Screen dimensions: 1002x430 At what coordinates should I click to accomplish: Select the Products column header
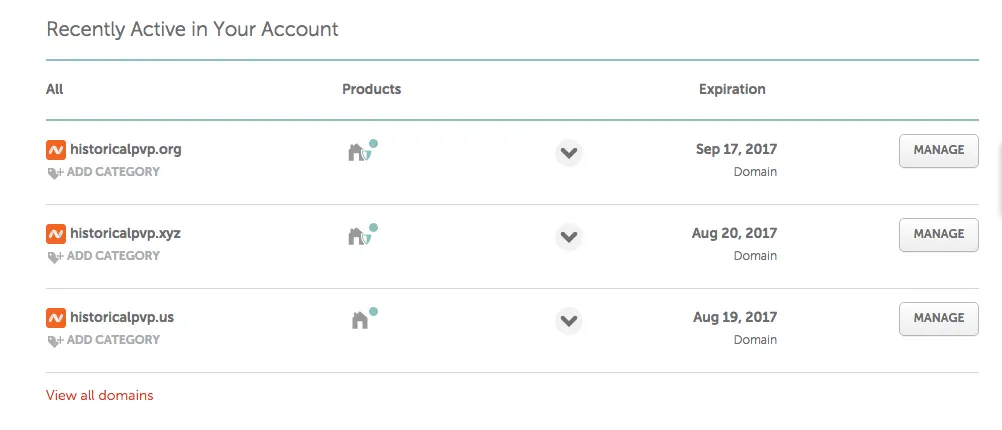(x=371, y=89)
